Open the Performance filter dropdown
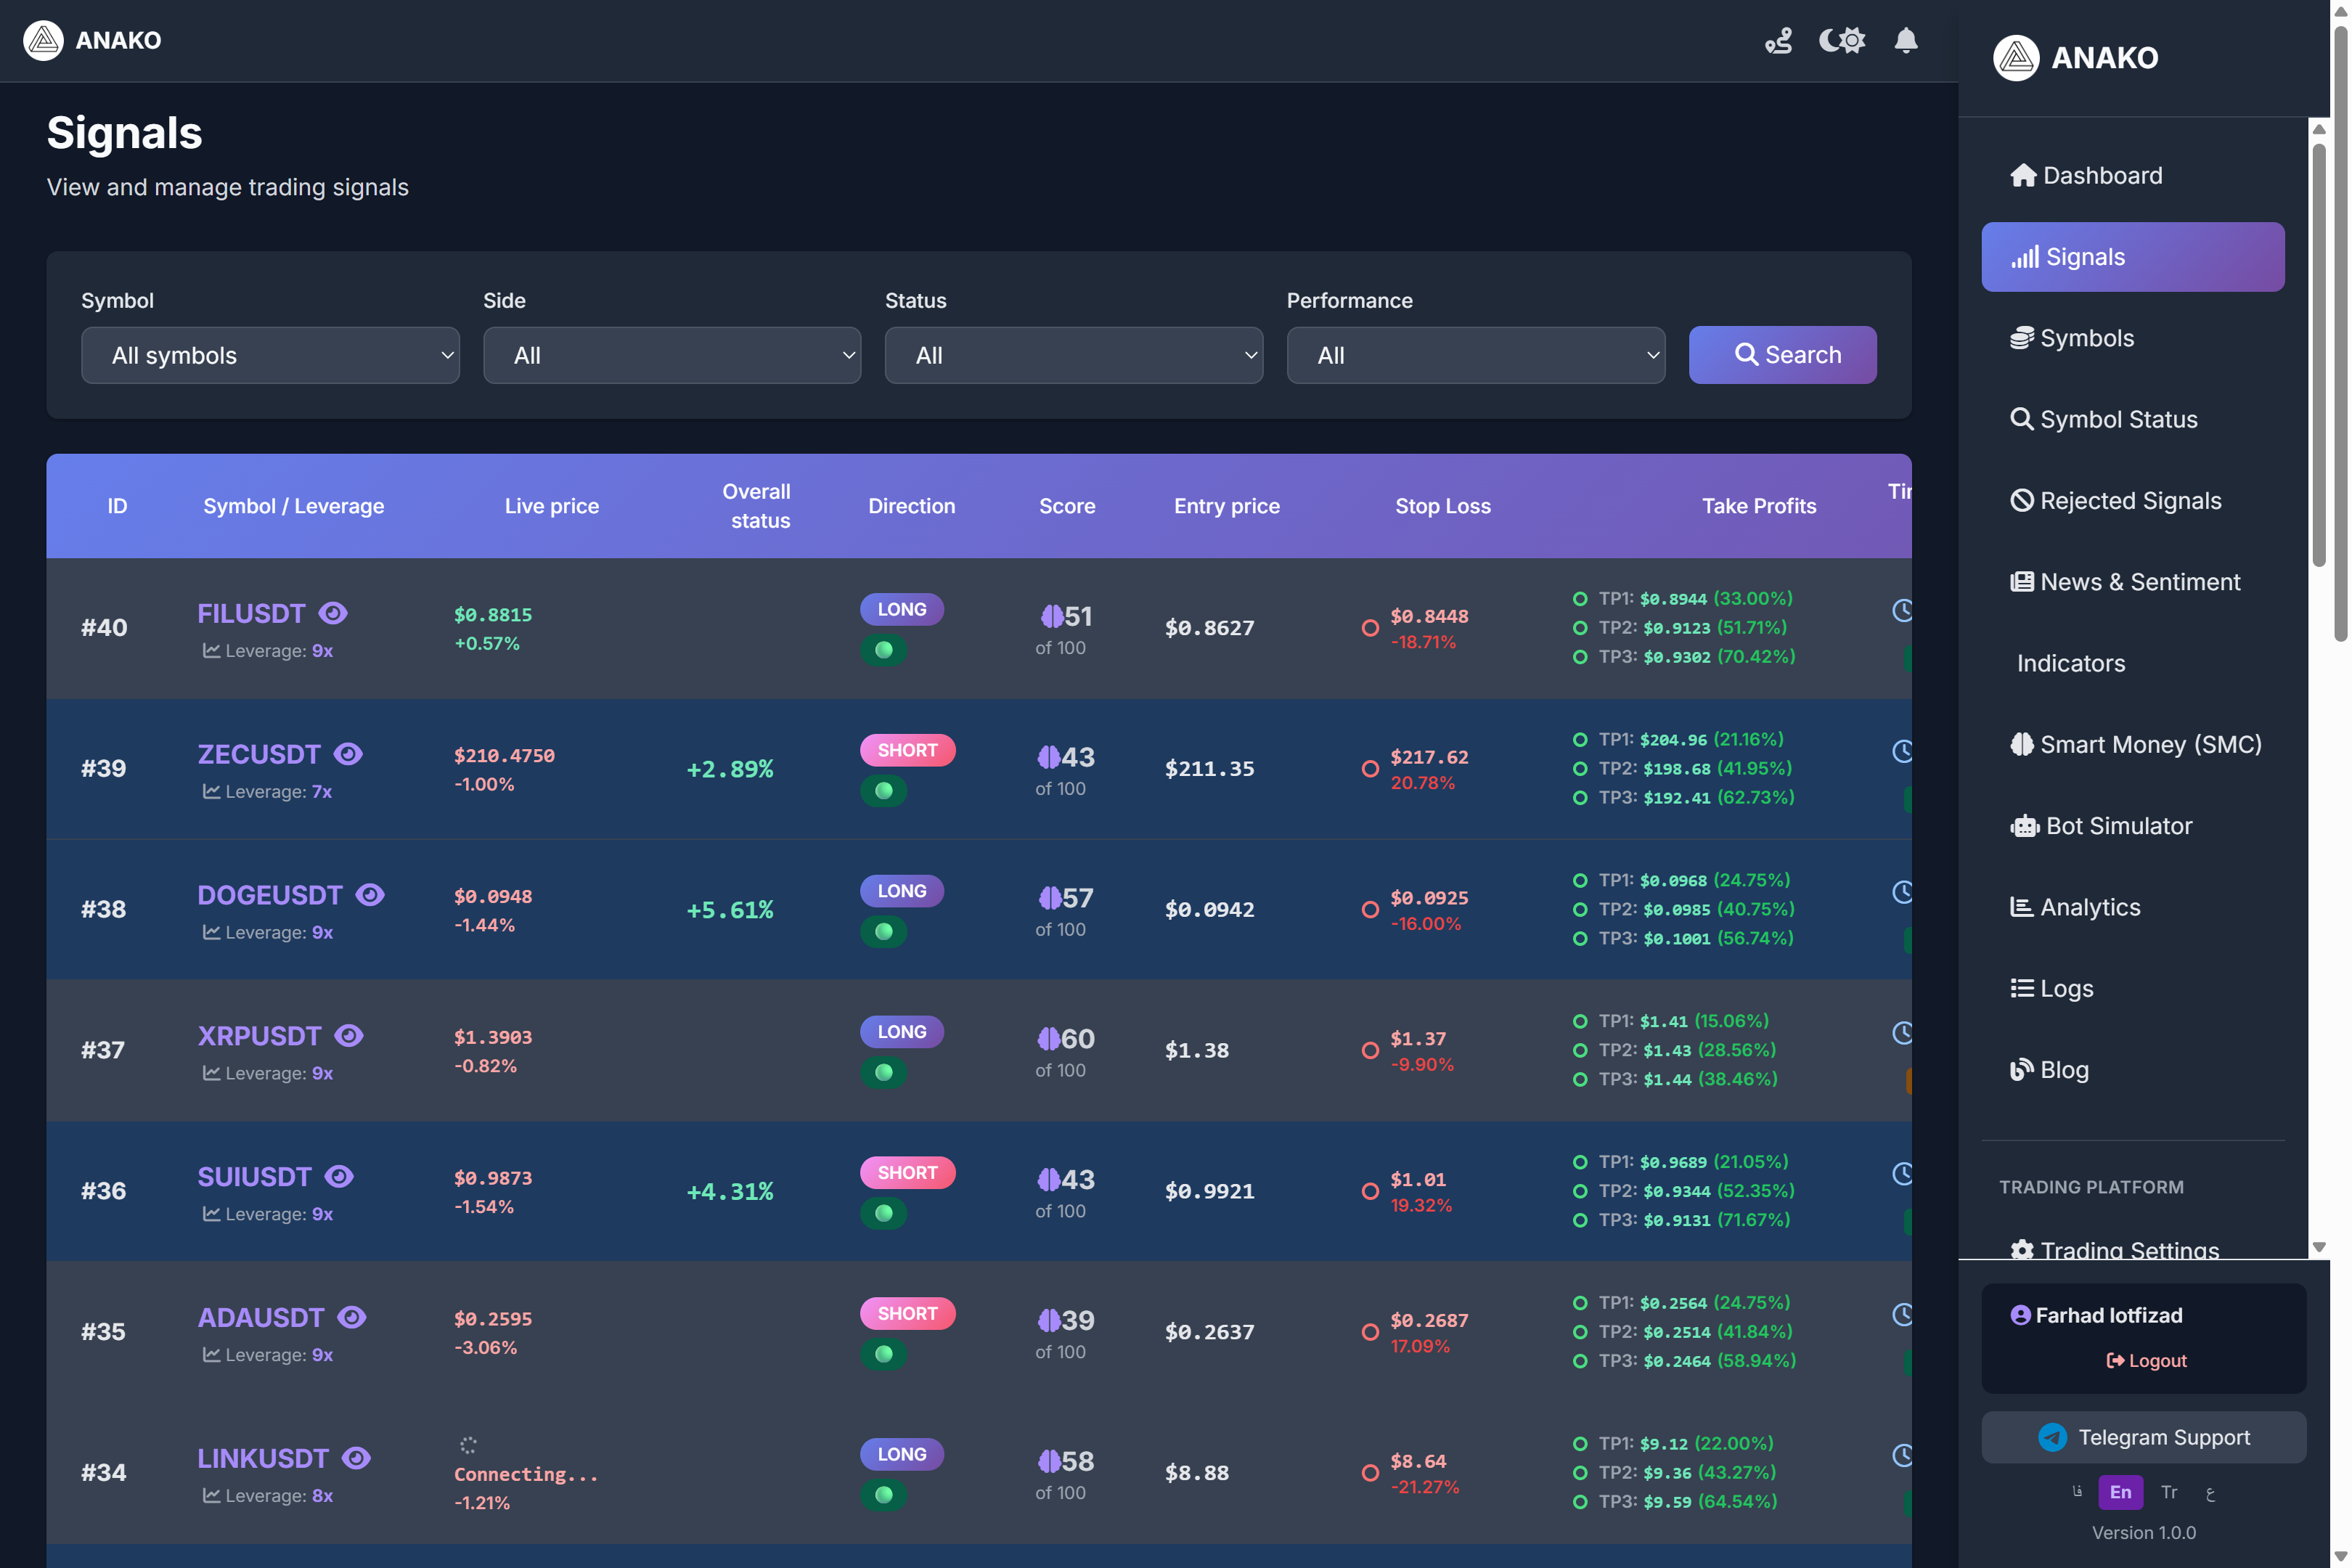The width and height of the screenshot is (2352, 1568). click(1475, 355)
